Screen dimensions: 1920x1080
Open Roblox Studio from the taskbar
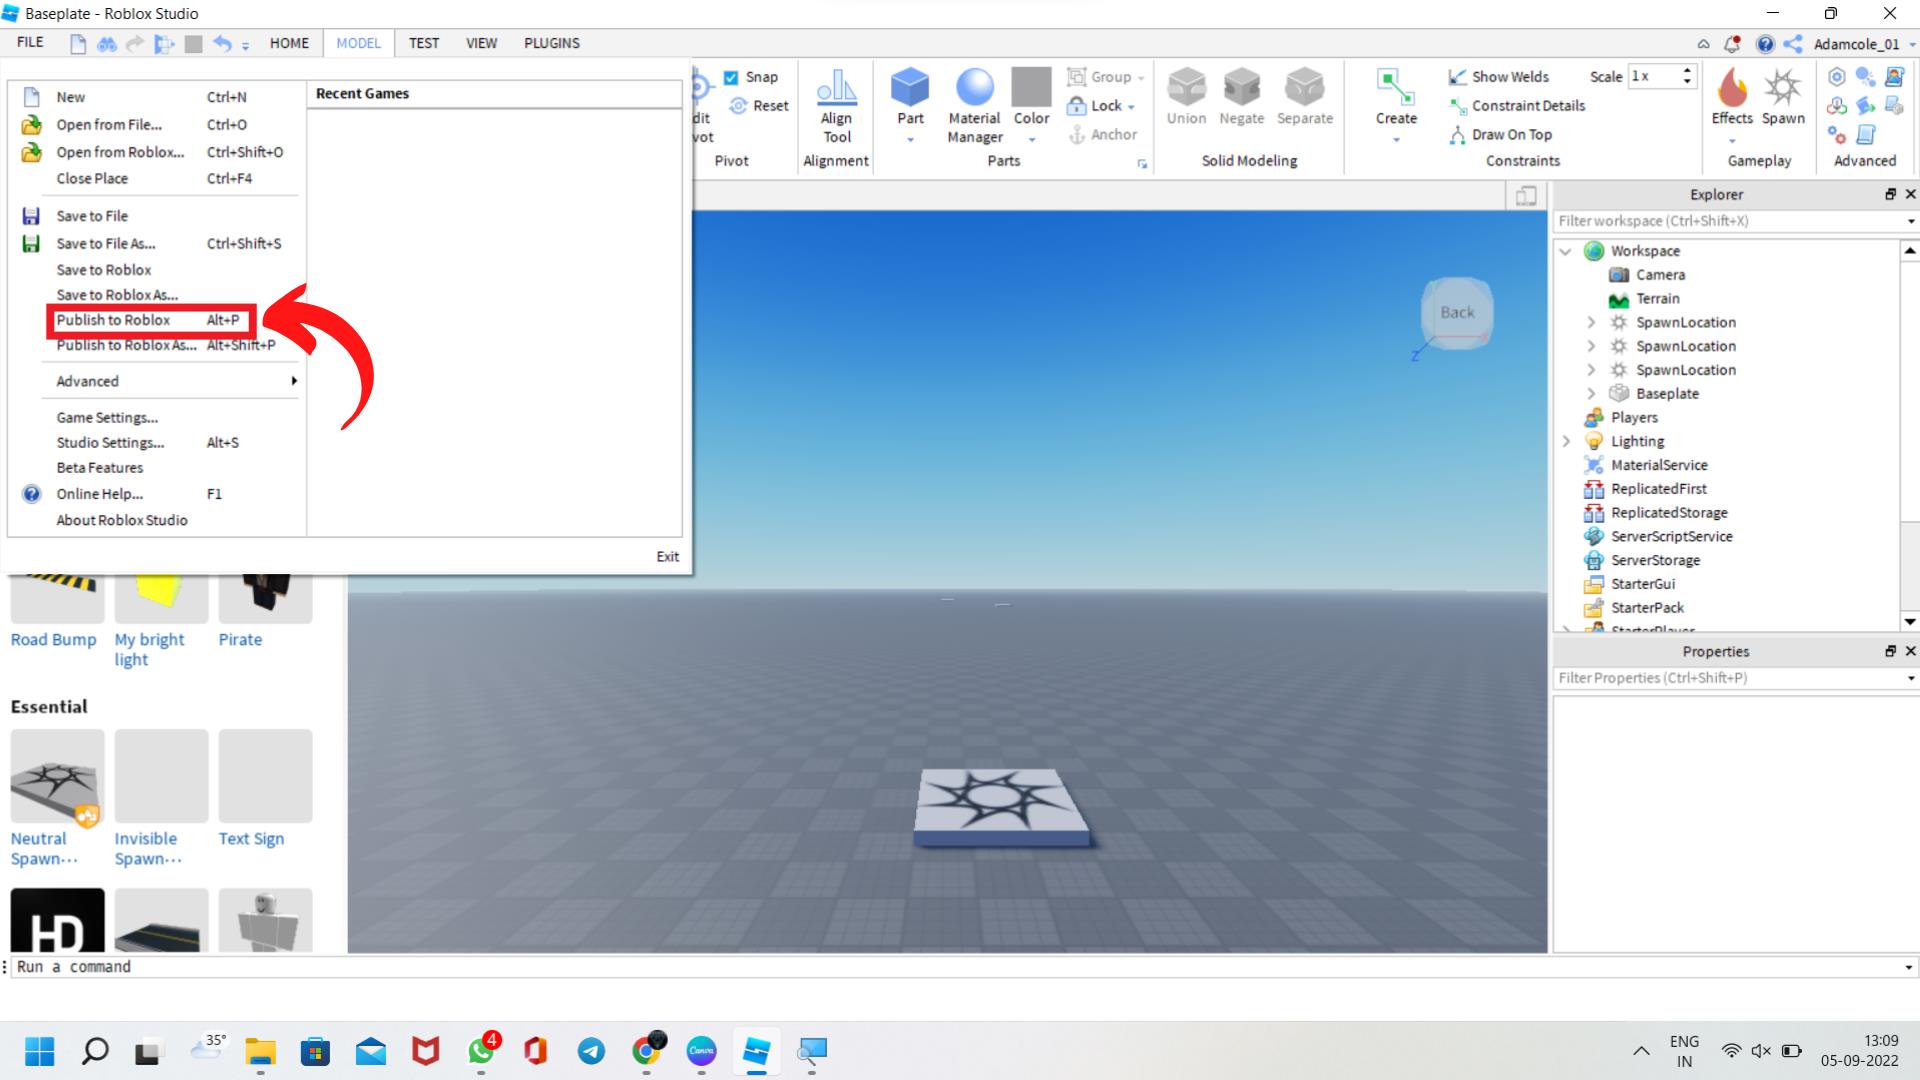tap(756, 1051)
